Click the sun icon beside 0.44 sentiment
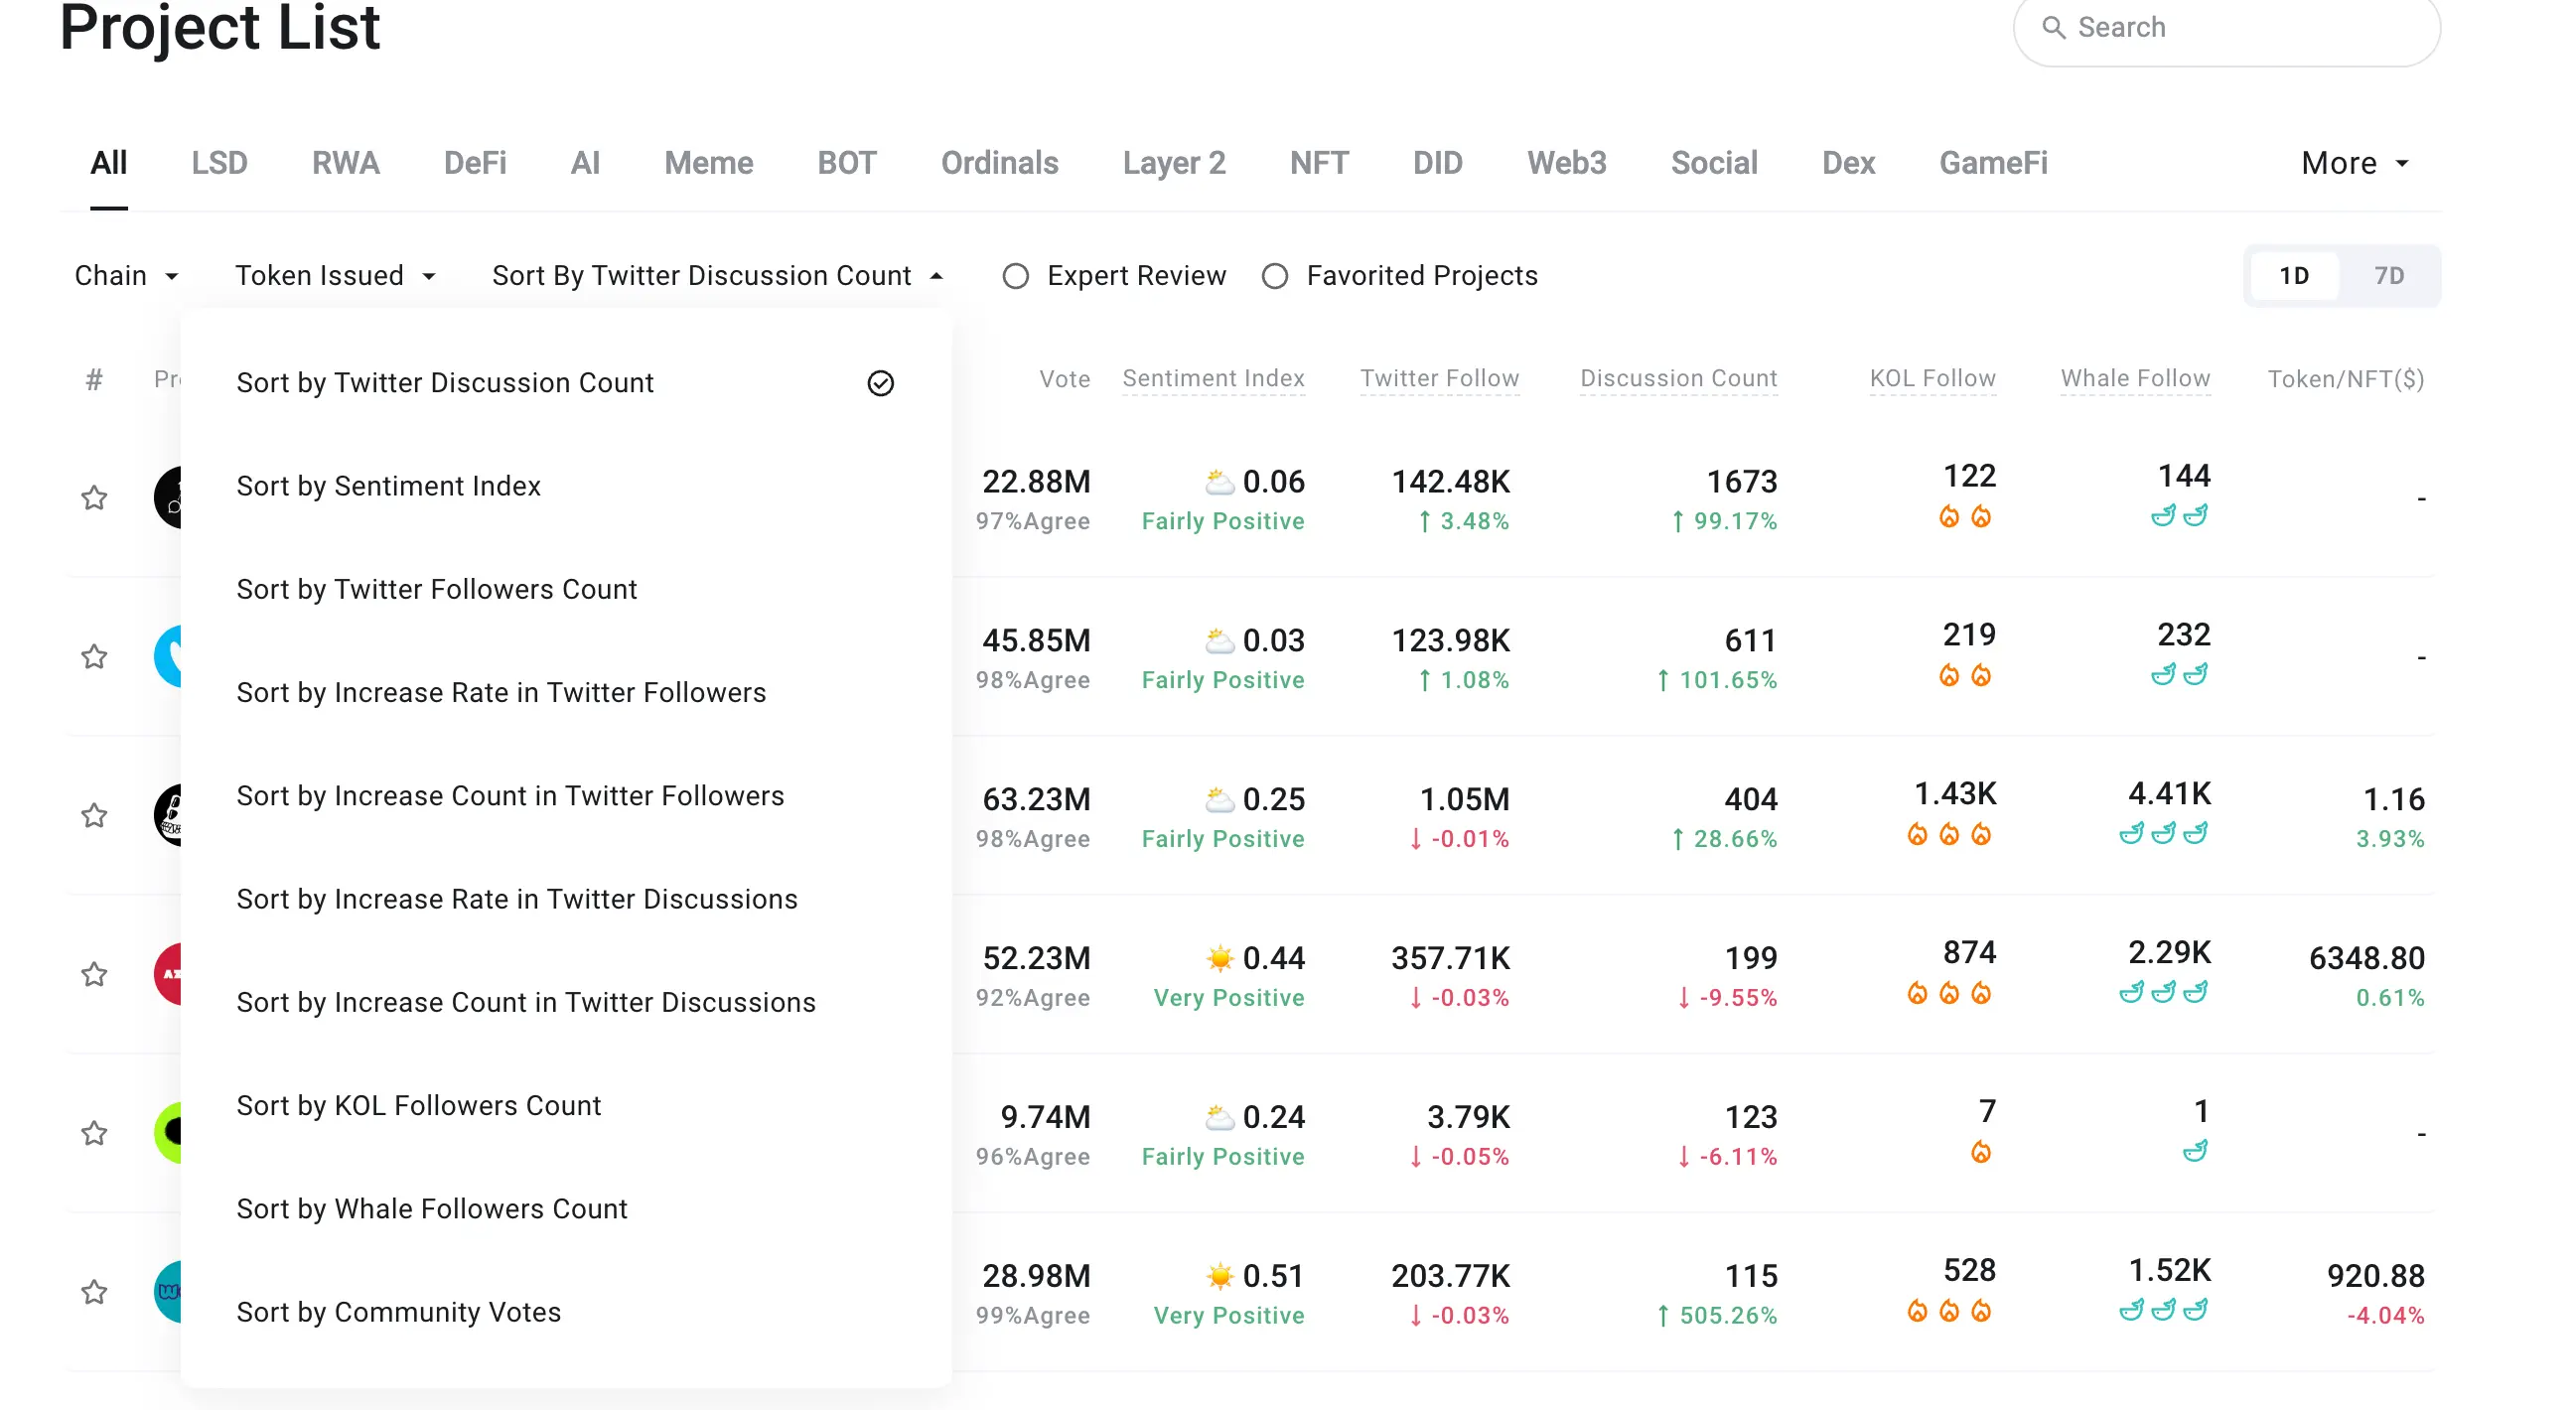 [1219, 958]
